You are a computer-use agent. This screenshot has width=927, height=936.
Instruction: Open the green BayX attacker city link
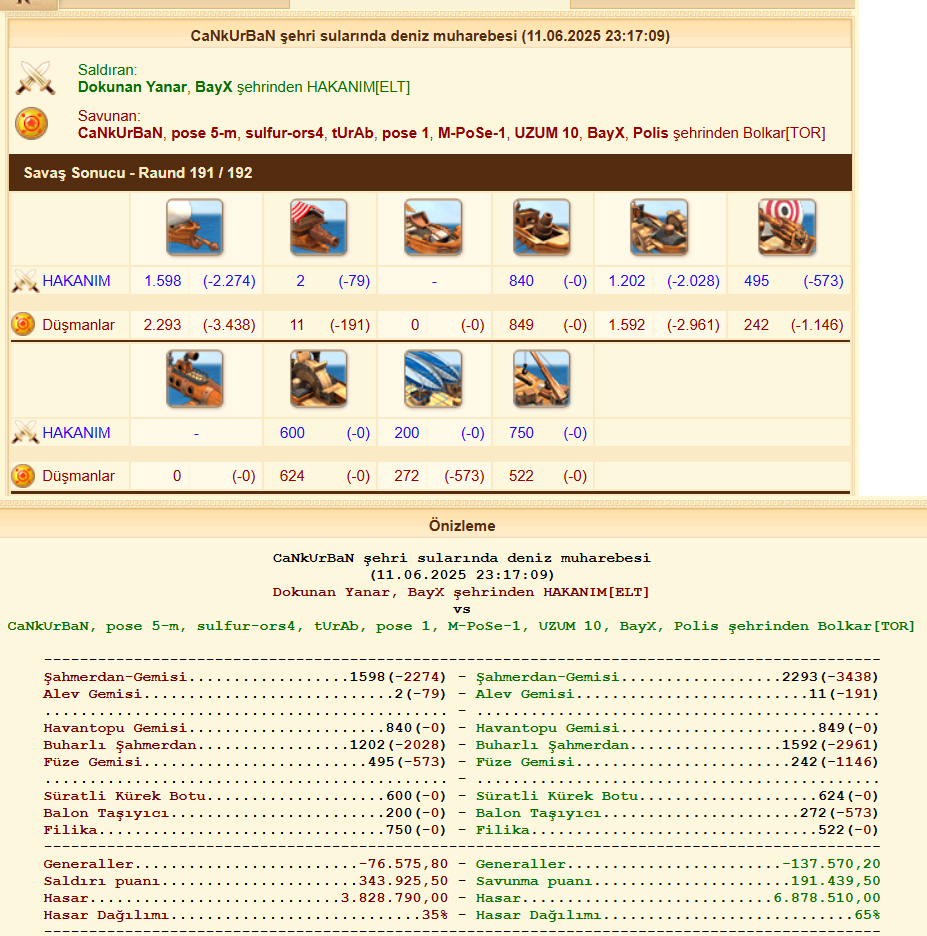tap(213, 87)
